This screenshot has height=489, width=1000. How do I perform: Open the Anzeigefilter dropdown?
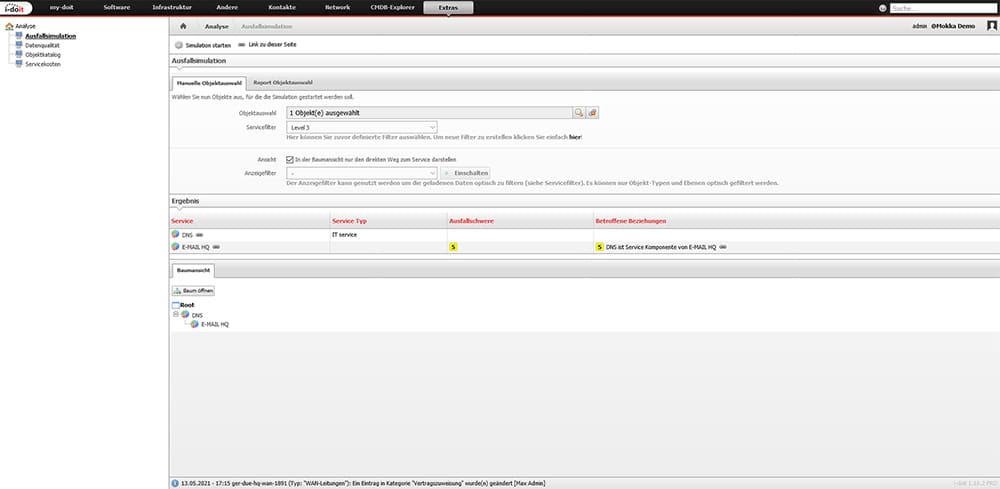pyautogui.click(x=362, y=173)
